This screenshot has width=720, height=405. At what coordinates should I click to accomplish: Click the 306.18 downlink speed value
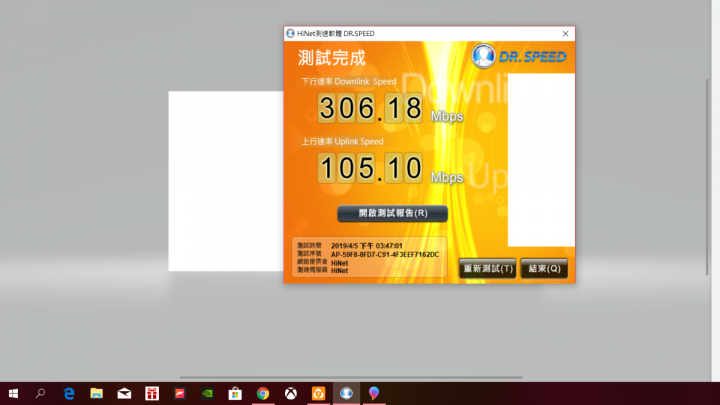click(370, 108)
